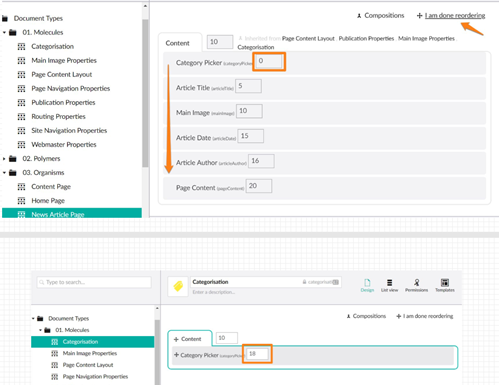Click the 03. Organisms folder icon
The image size is (500, 385).
(x=13, y=172)
